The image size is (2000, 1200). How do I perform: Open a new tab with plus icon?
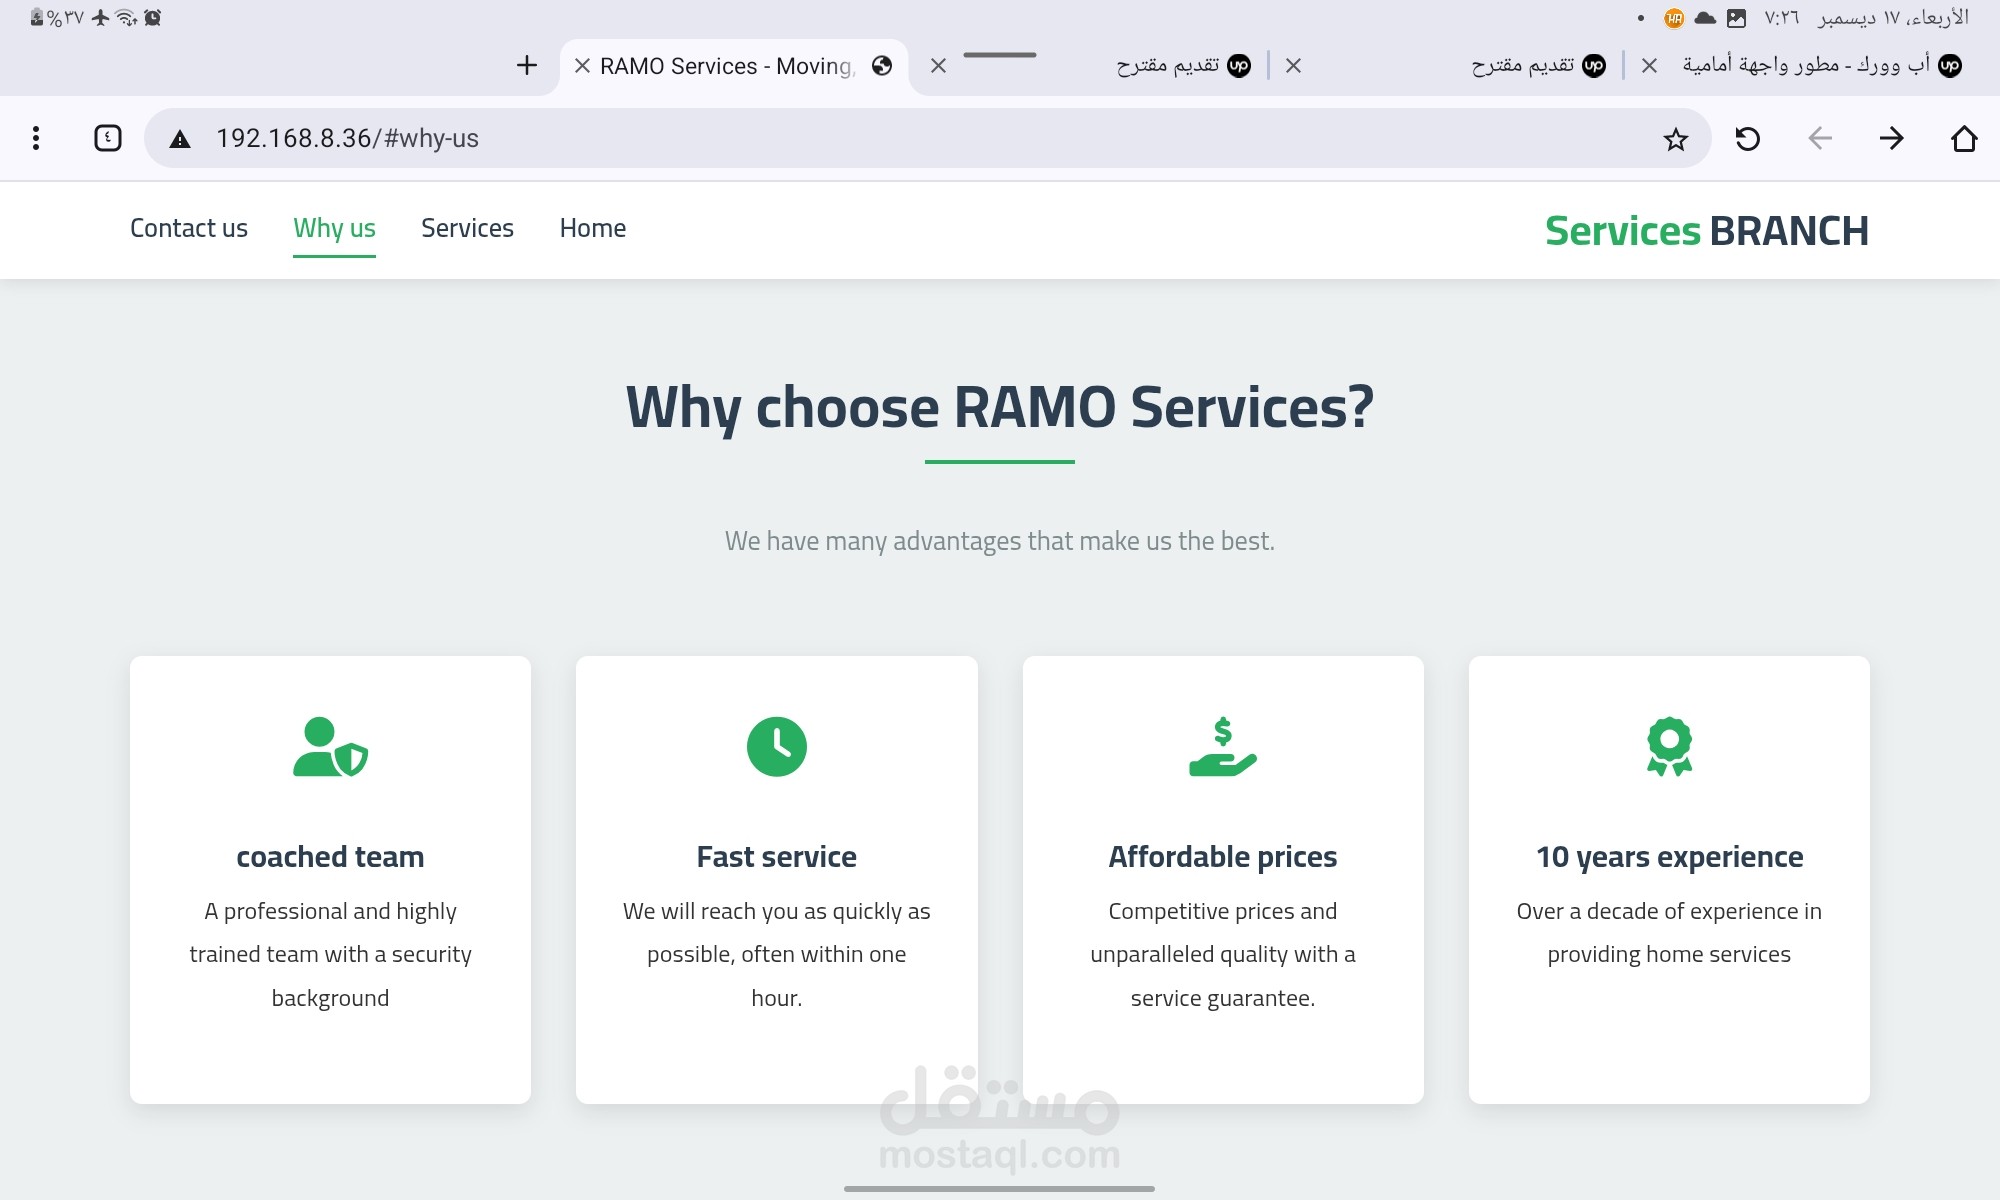(x=527, y=66)
